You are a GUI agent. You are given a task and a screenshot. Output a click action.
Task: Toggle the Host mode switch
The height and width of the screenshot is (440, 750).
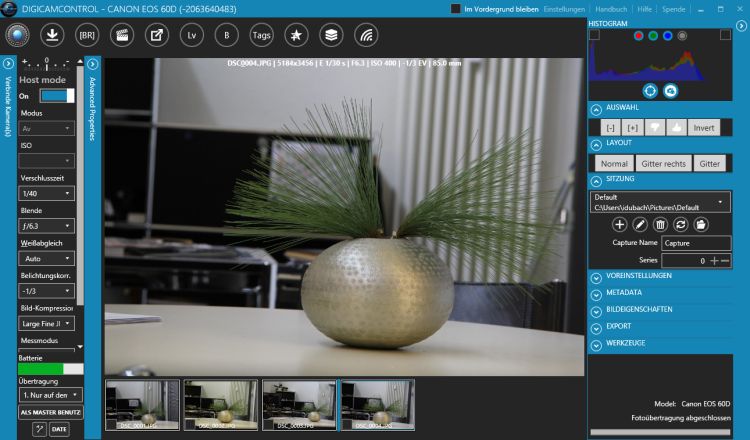click(56, 96)
